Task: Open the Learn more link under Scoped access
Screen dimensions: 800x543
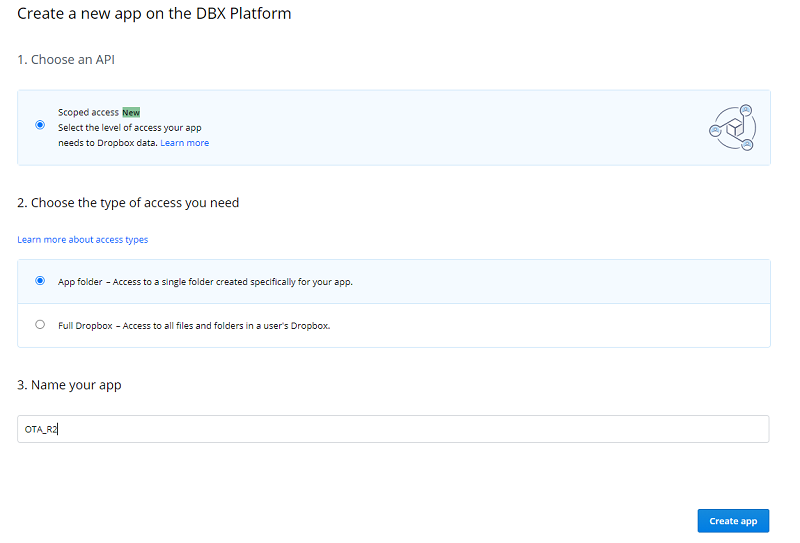Action: click(184, 143)
